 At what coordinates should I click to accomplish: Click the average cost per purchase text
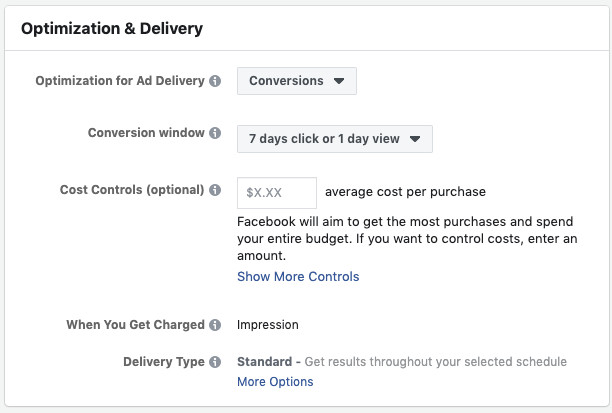point(406,192)
